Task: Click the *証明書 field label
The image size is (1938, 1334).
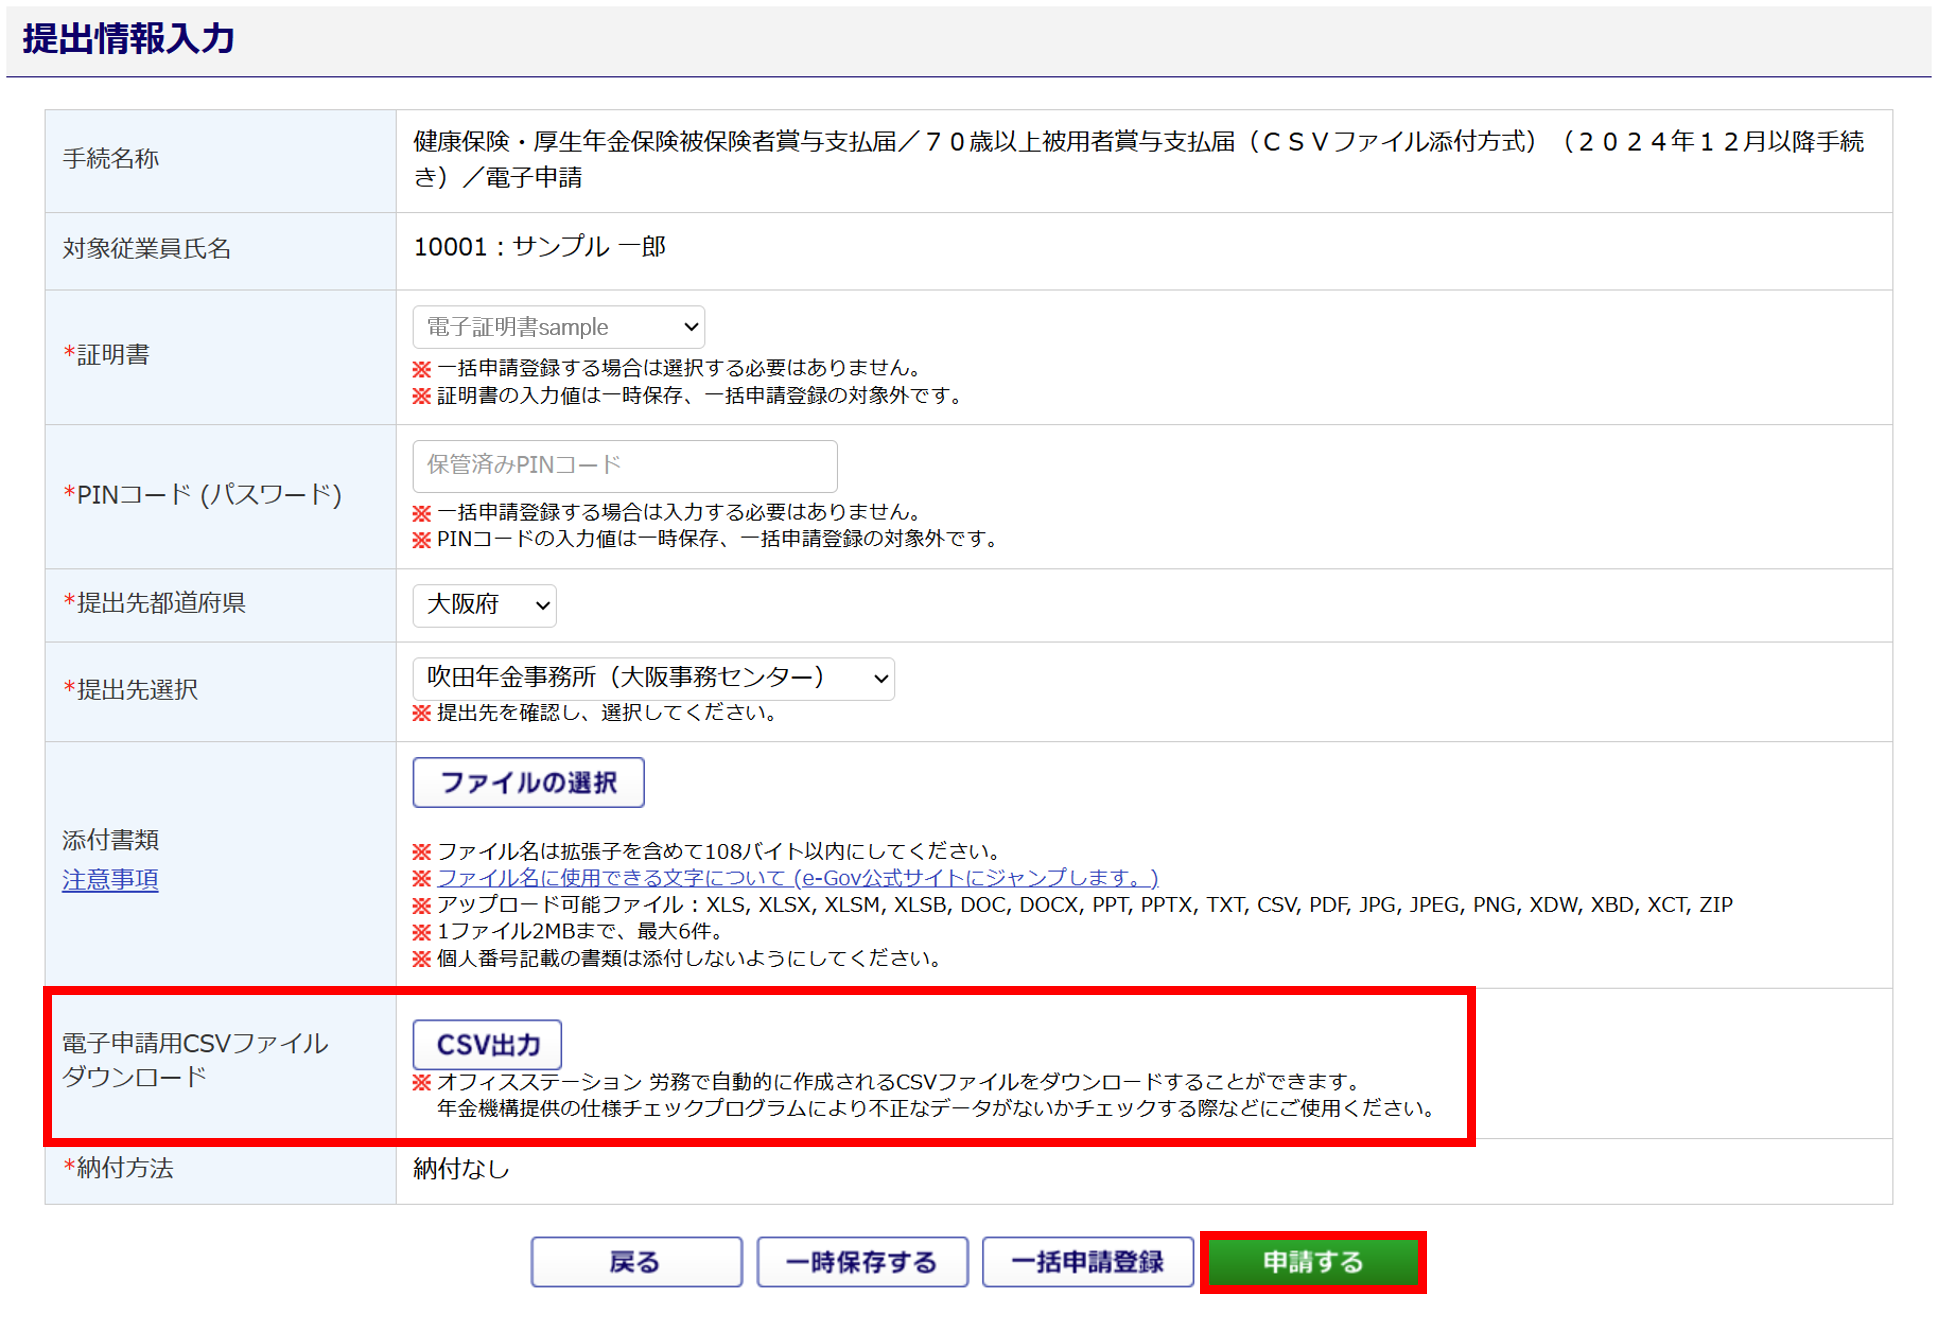Action: coord(106,355)
